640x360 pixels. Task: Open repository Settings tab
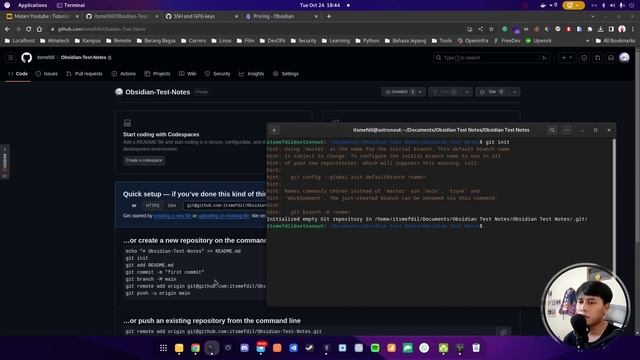pos(286,74)
